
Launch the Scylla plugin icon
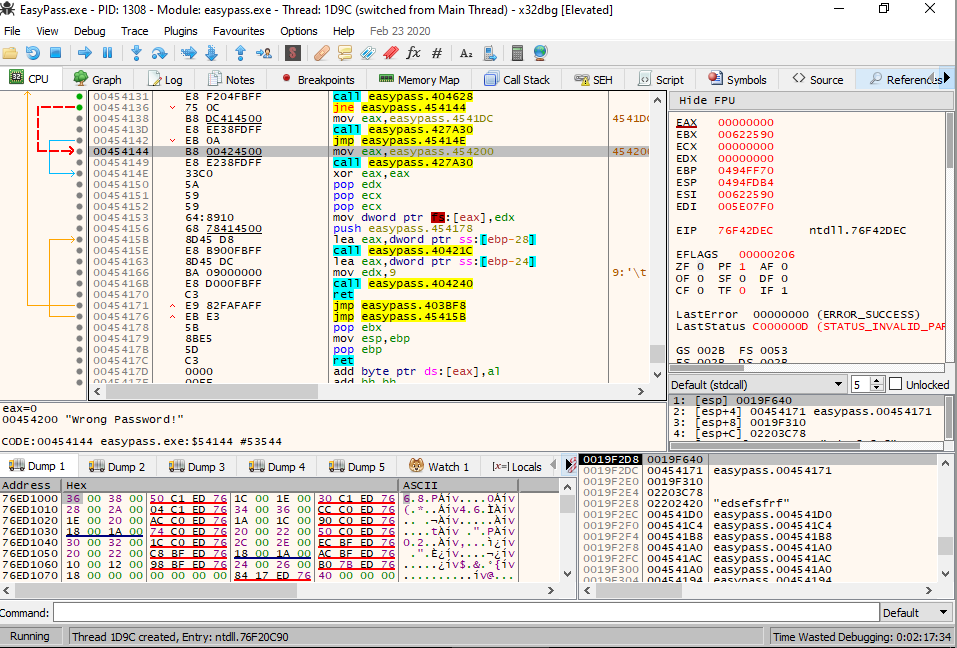pyautogui.click(x=293, y=53)
